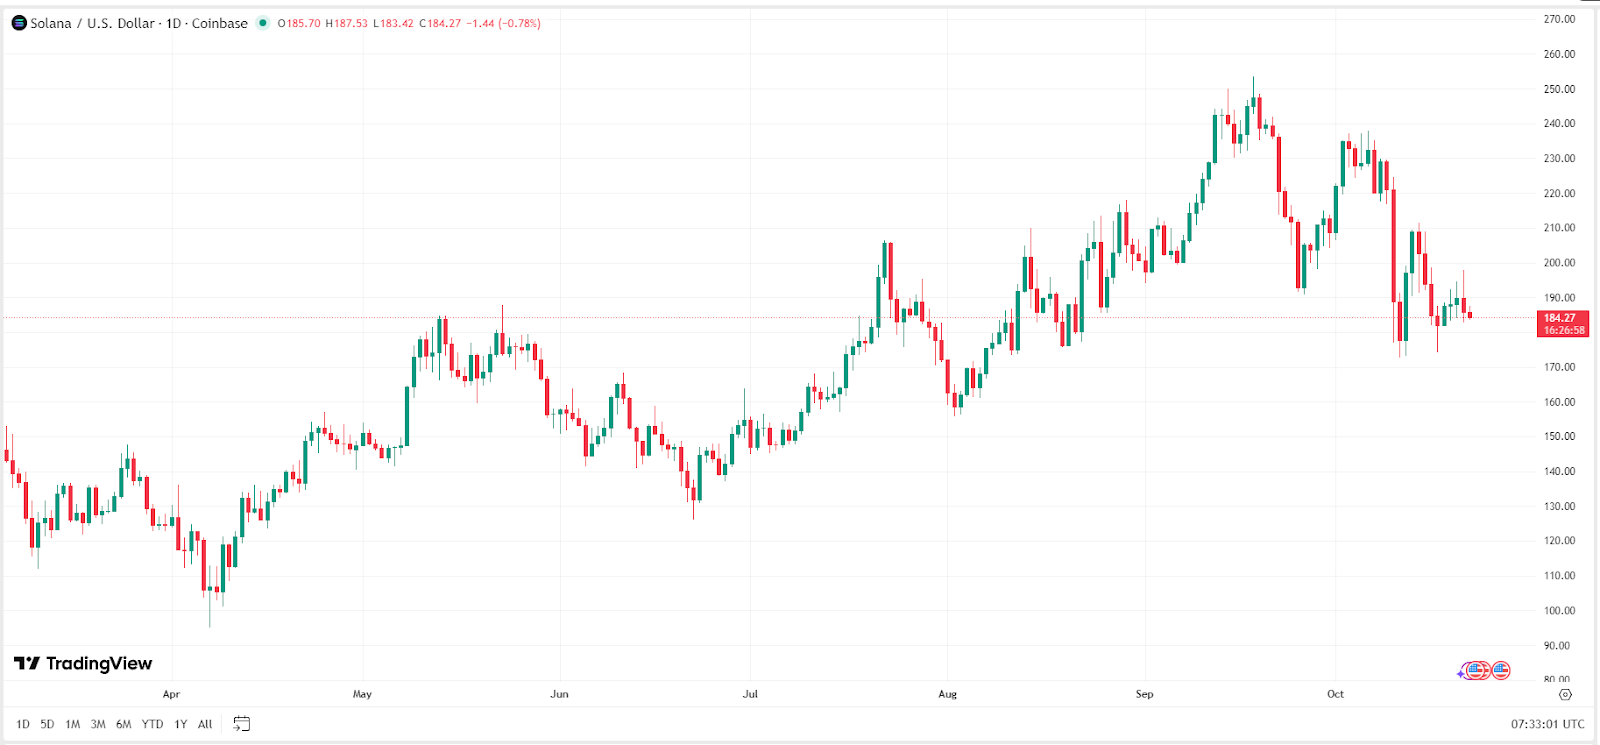This screenshot has height=745, width=1600.
Task: Switch to the 1Y range tab
Action: point(181,723)
